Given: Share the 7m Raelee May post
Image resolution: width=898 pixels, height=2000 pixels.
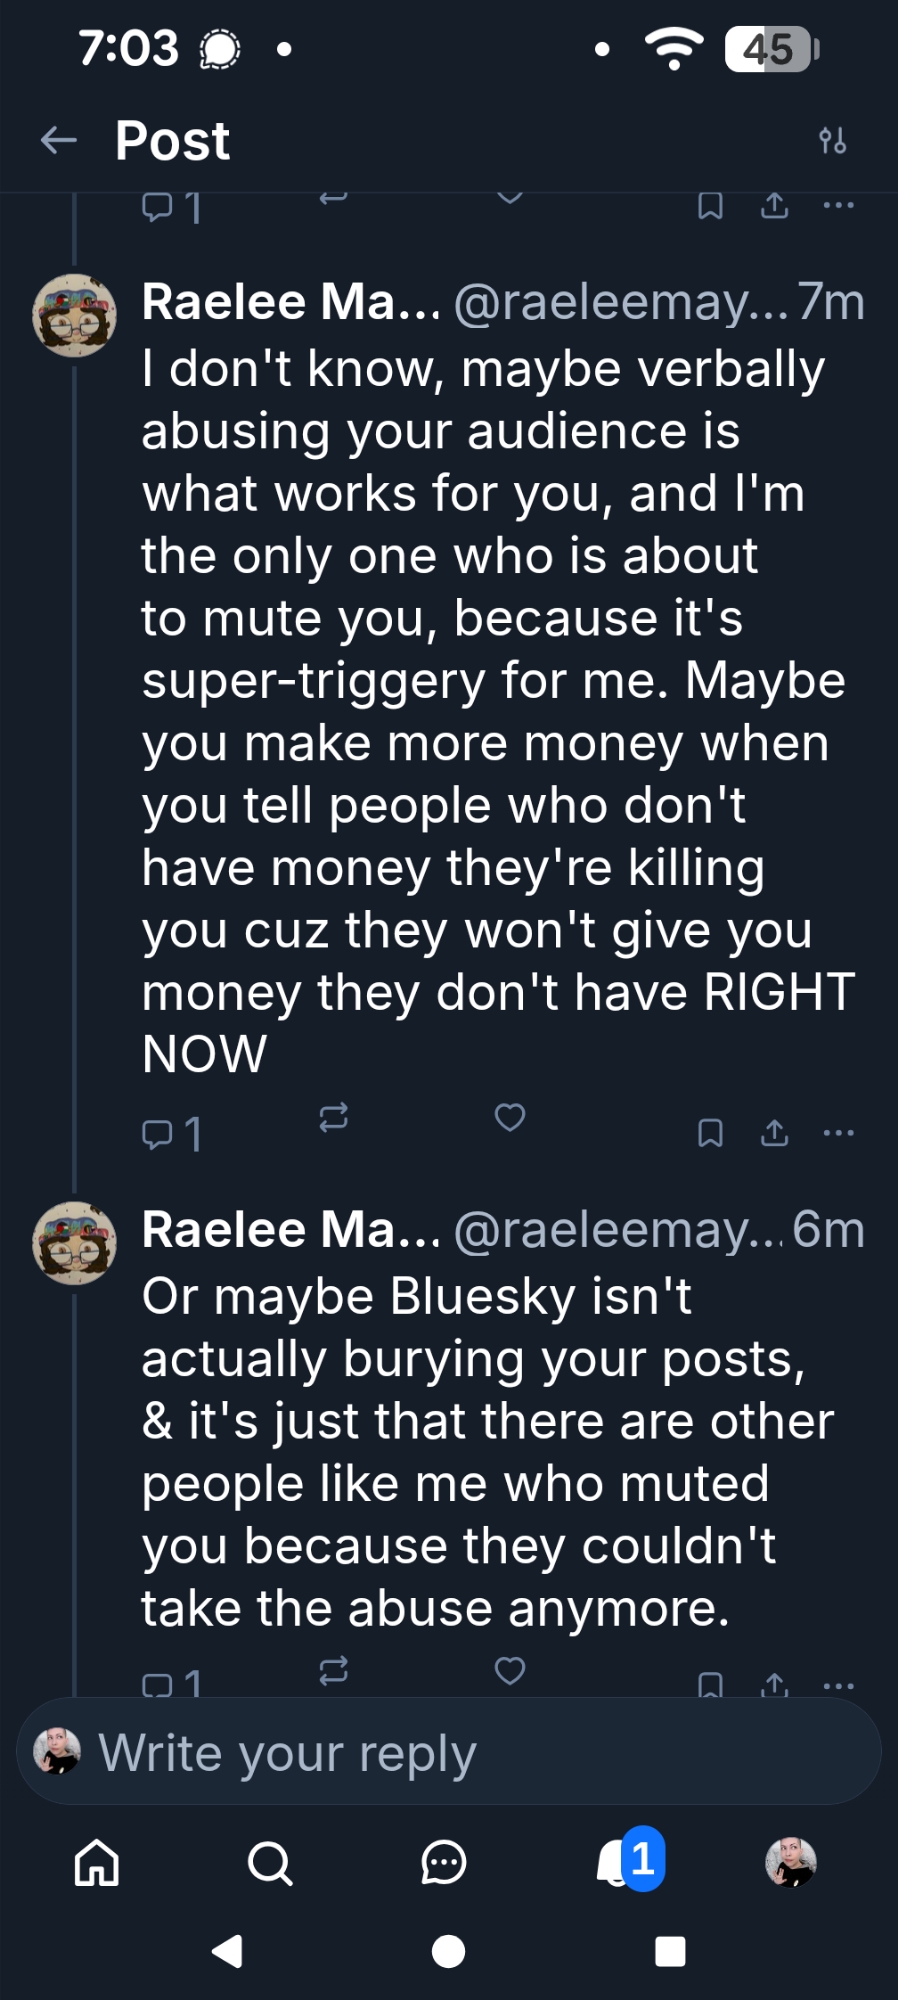Looking at the screenshot, I should coord(774,1133).
